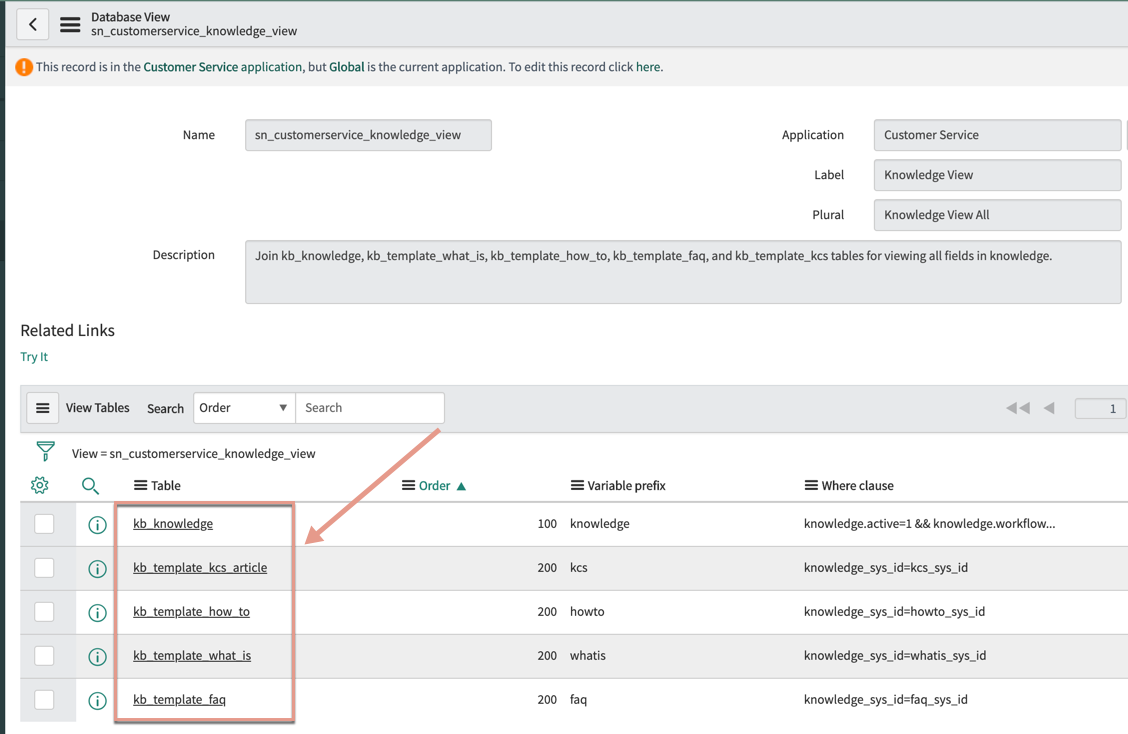Preview kb_template_what_is record info icon
The height and width of the screenshot is (734, 1128).
[97, 656]
